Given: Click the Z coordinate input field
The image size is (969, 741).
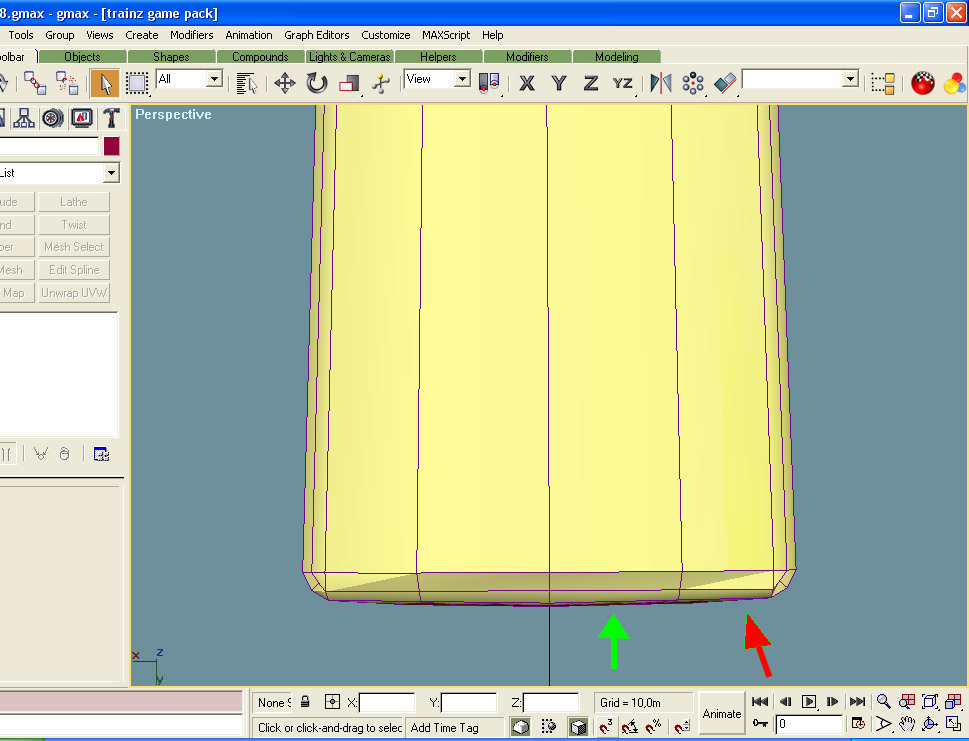Looking at the screenshot, I should [551, 703].
